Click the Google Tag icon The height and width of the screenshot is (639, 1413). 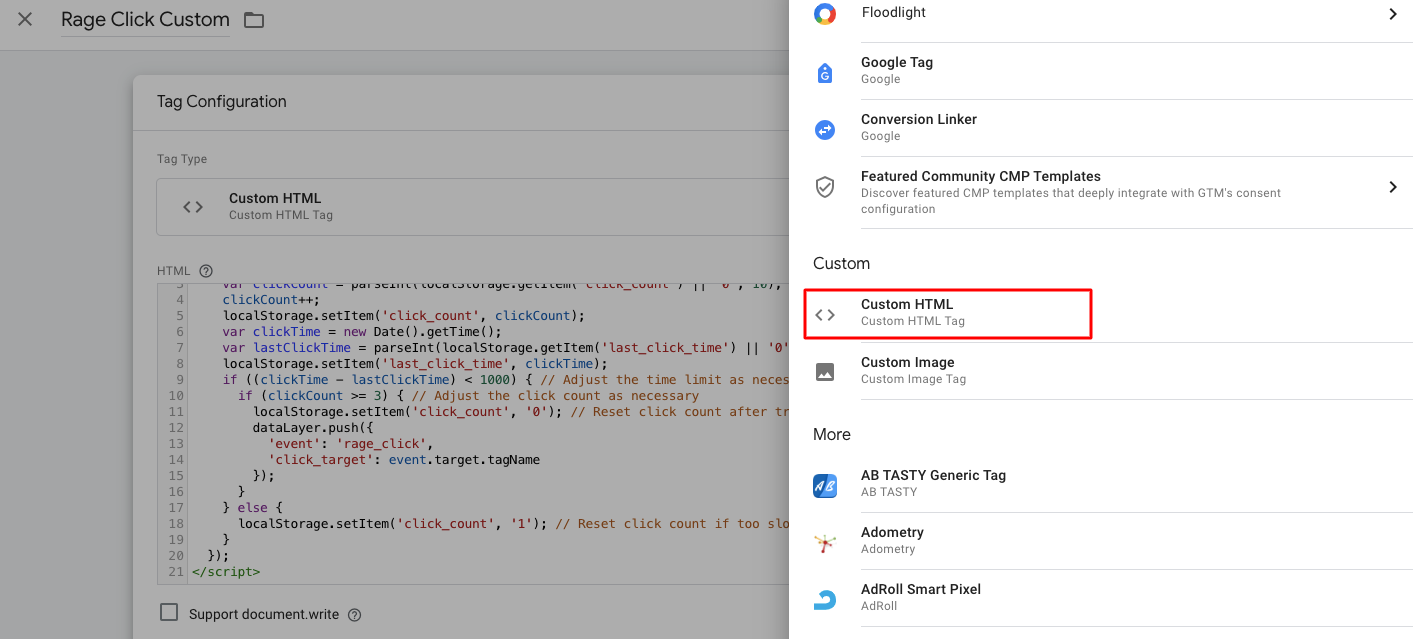pos(825,72)
